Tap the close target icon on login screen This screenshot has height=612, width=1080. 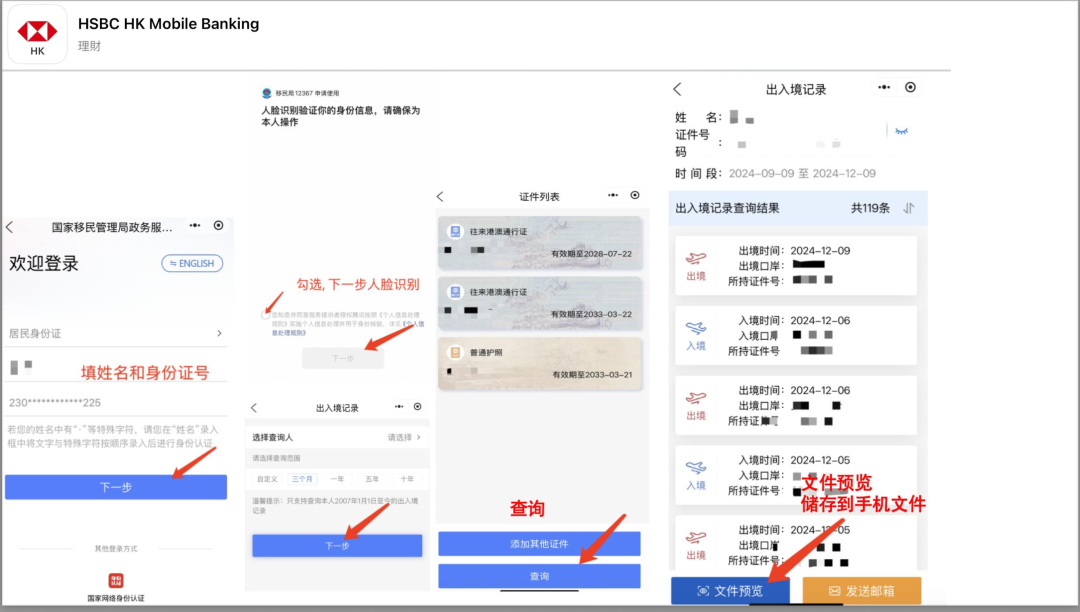coord(218,226)
